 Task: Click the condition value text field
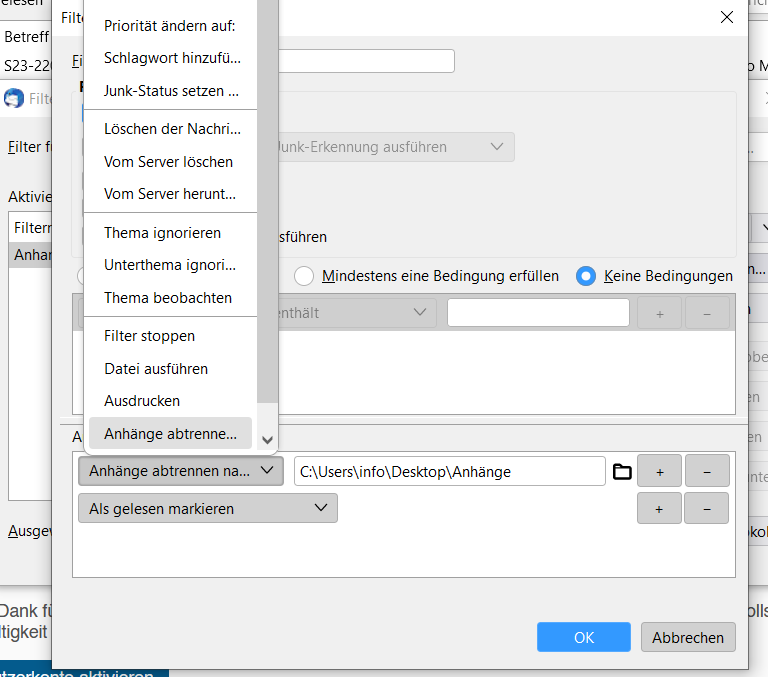pos(538,313)
